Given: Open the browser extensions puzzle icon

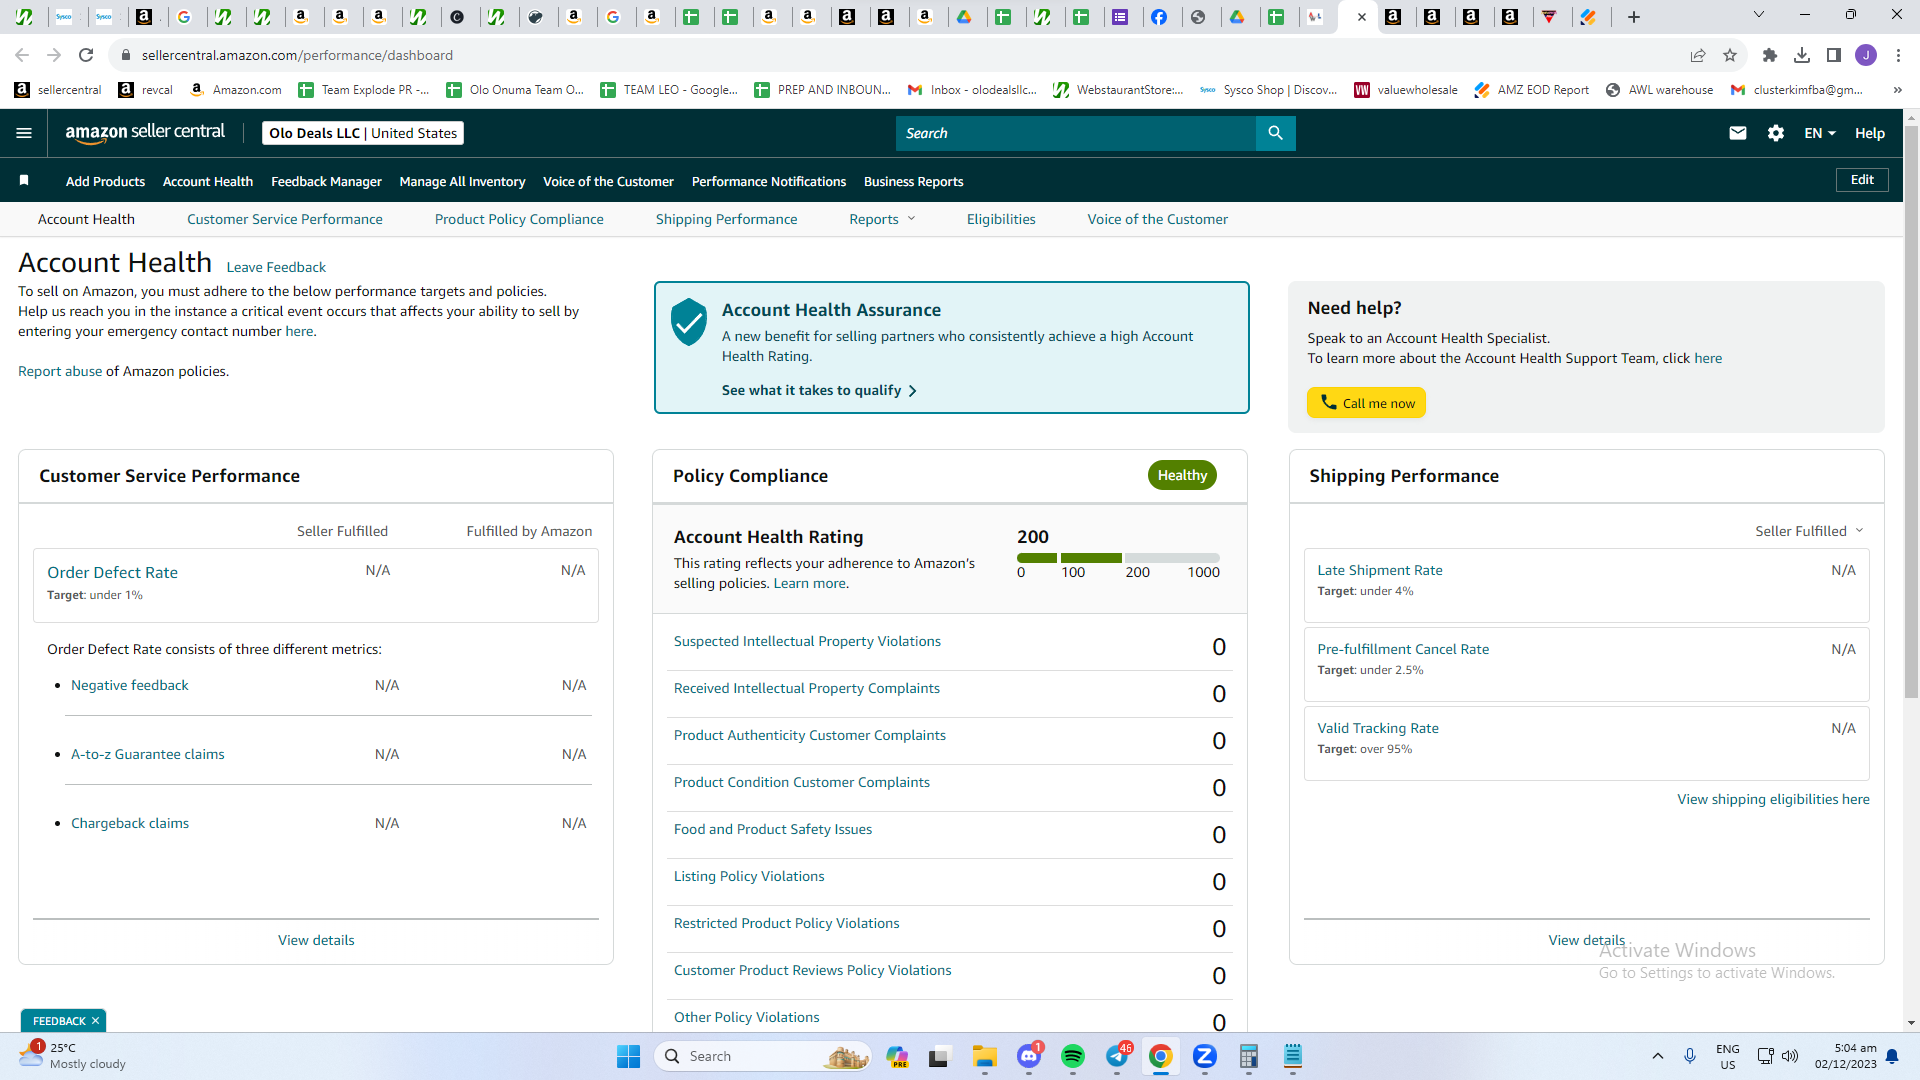Looking at the screenshot, I should pyautogui.click(x=1770, y=55).
